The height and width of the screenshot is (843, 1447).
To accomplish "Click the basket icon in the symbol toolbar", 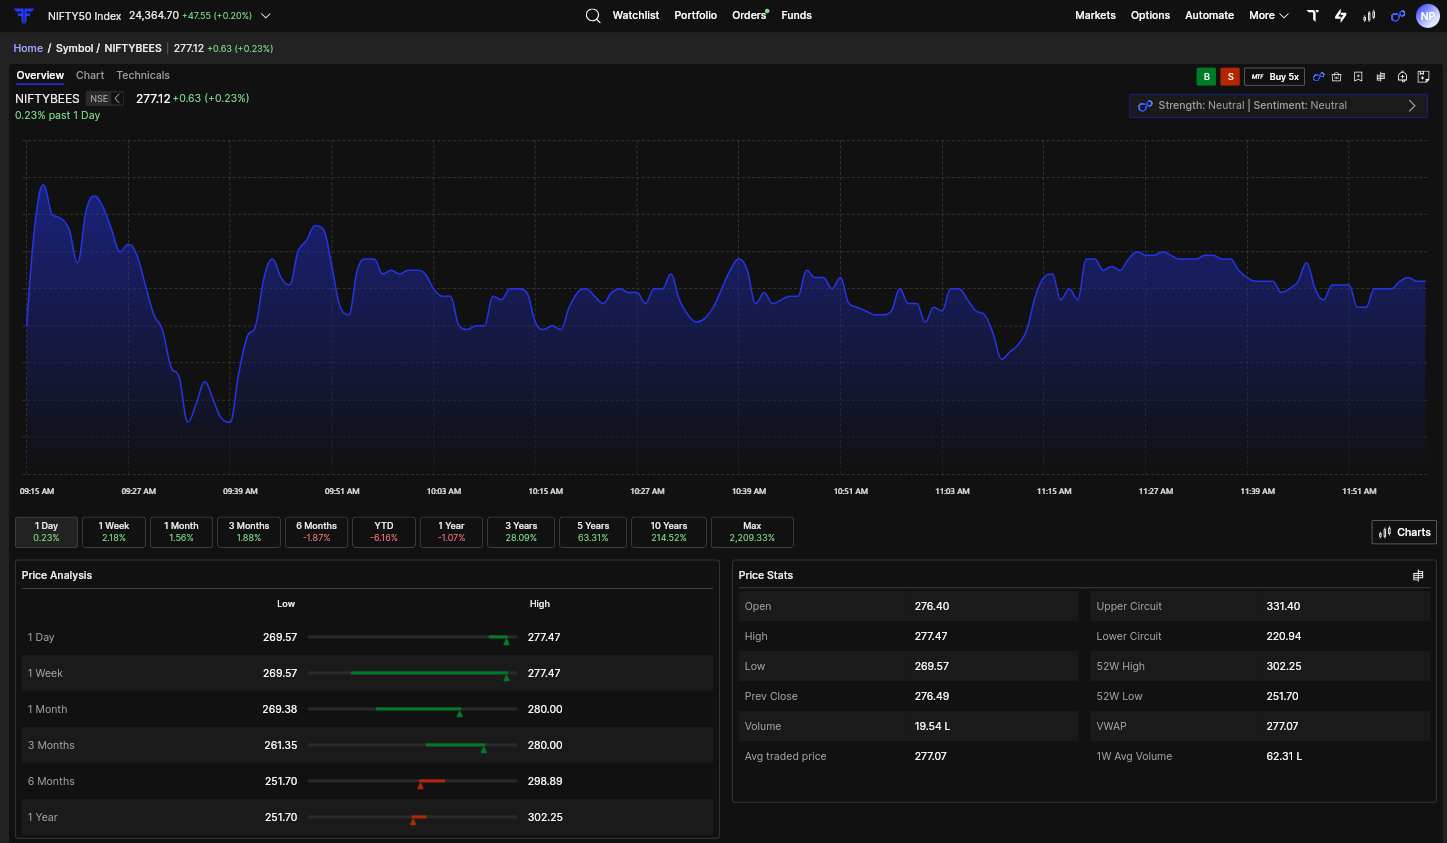I will tap(1337, 77).
